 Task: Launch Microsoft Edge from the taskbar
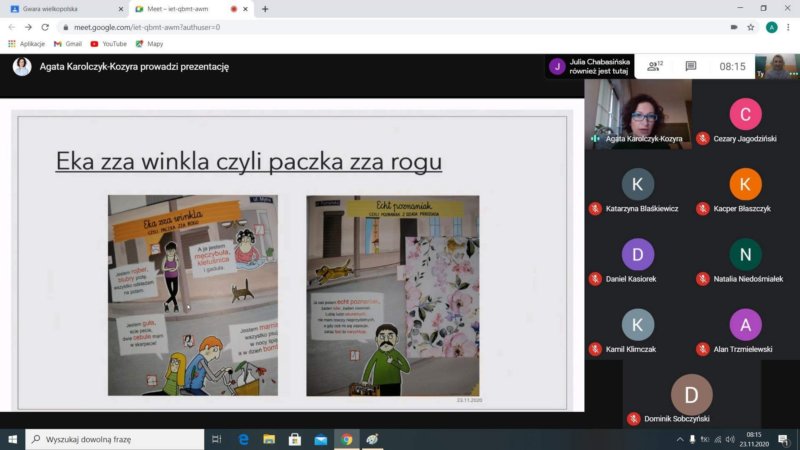pyautogui.click(x=243, y=439)
